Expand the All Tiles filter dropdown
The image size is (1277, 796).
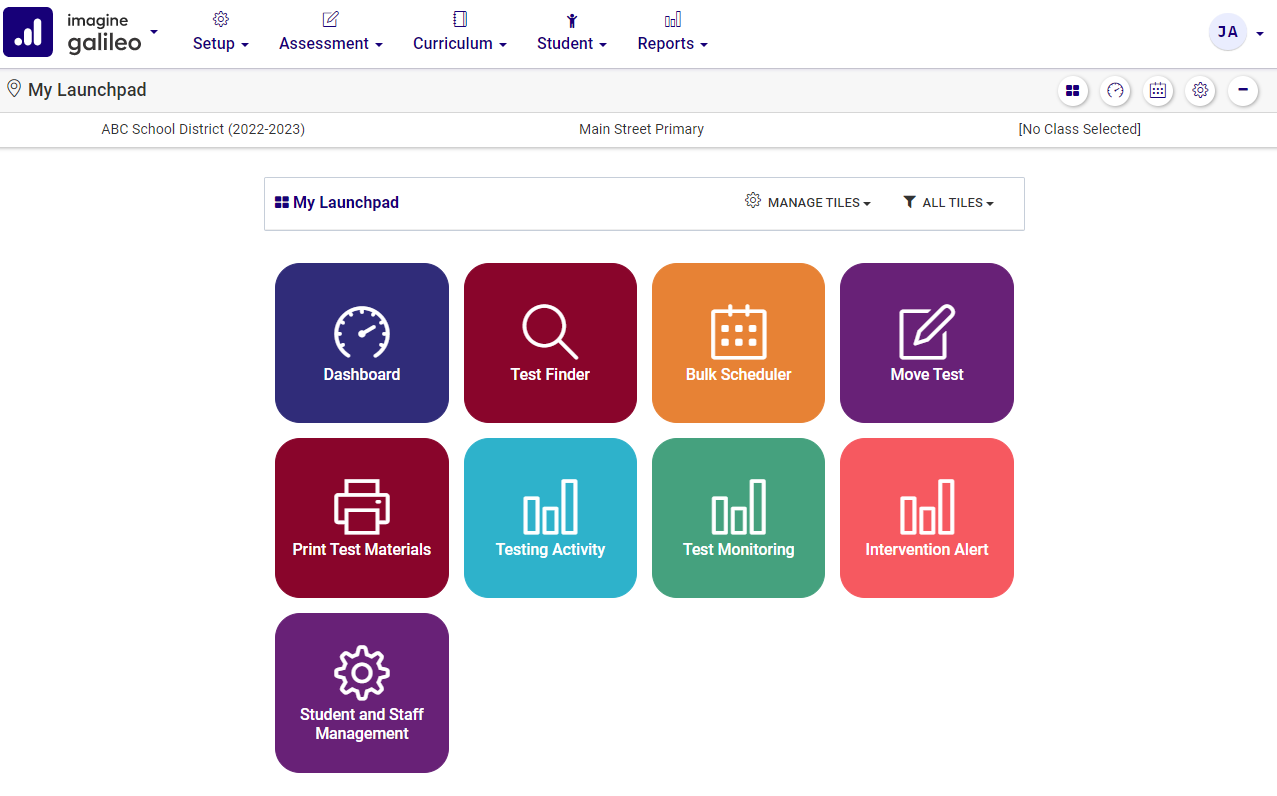(x=947, y=203)
